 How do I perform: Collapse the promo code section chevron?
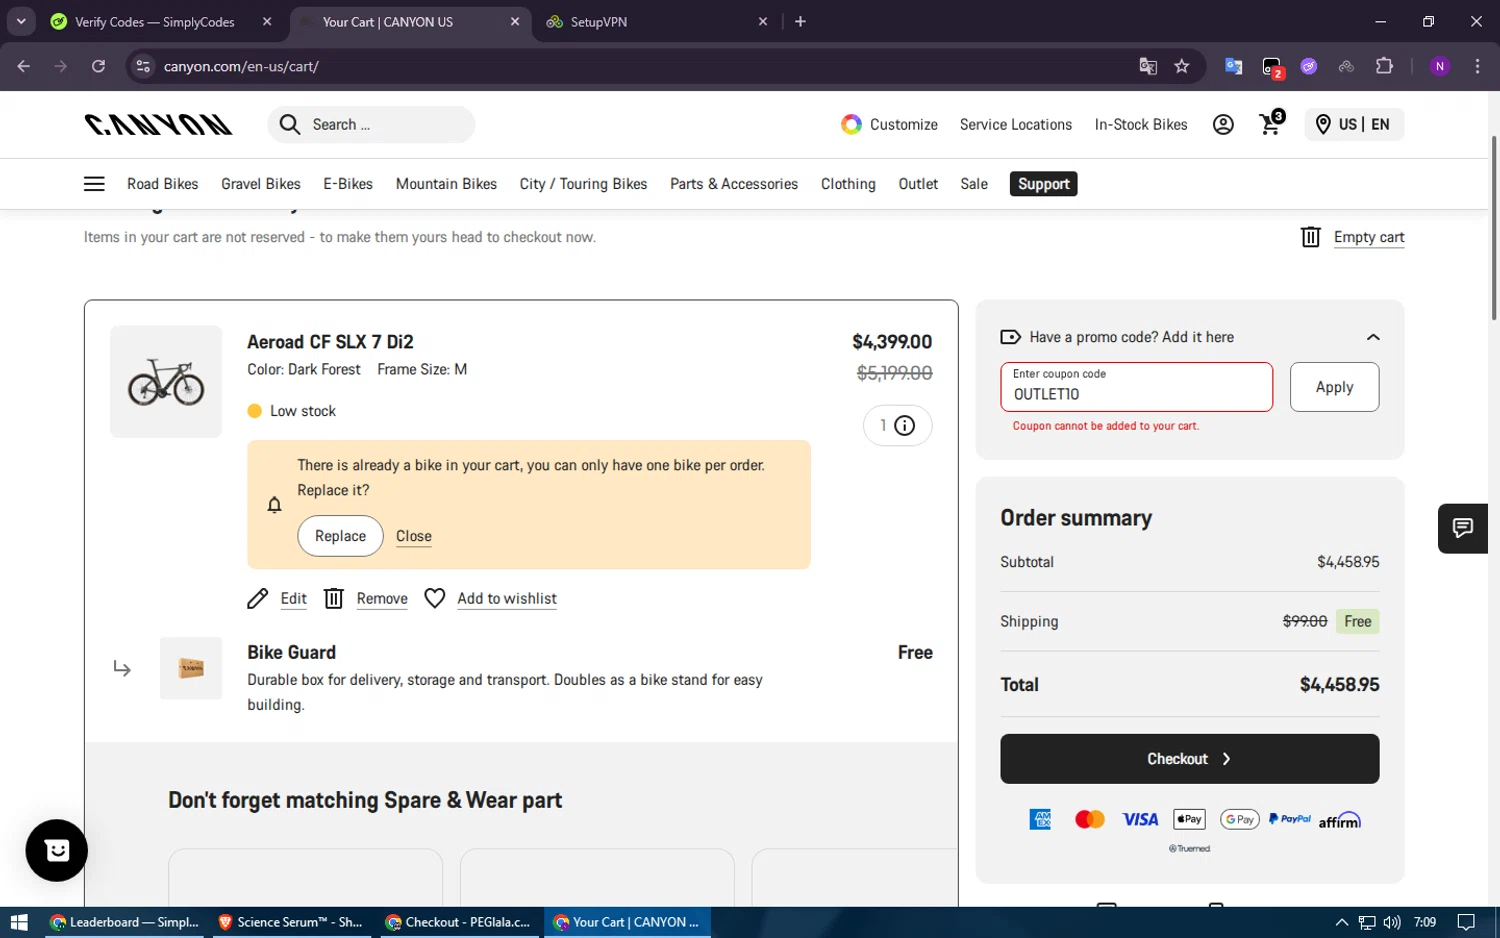pyautogui.click(x=1373, y=337)
